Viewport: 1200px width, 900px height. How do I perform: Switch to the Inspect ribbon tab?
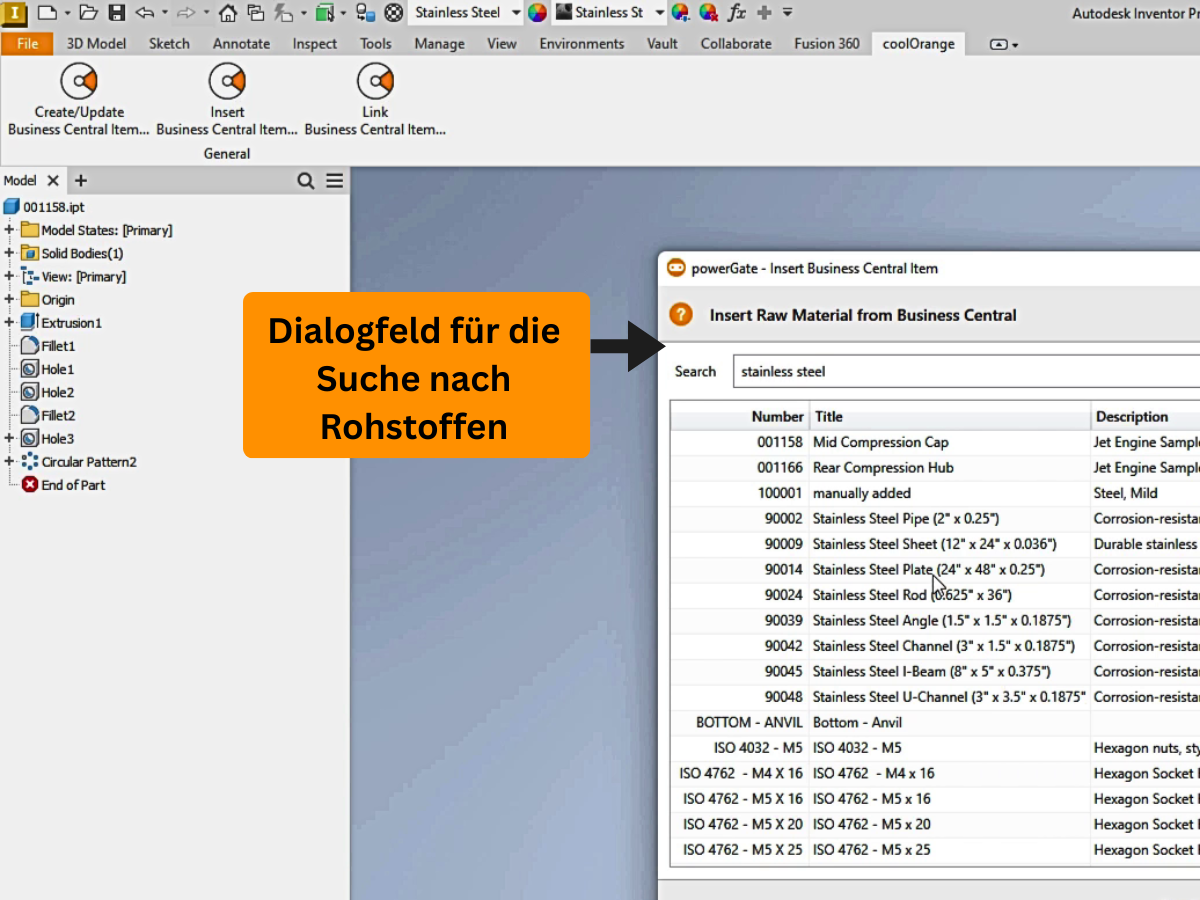[x=315, y=43]
